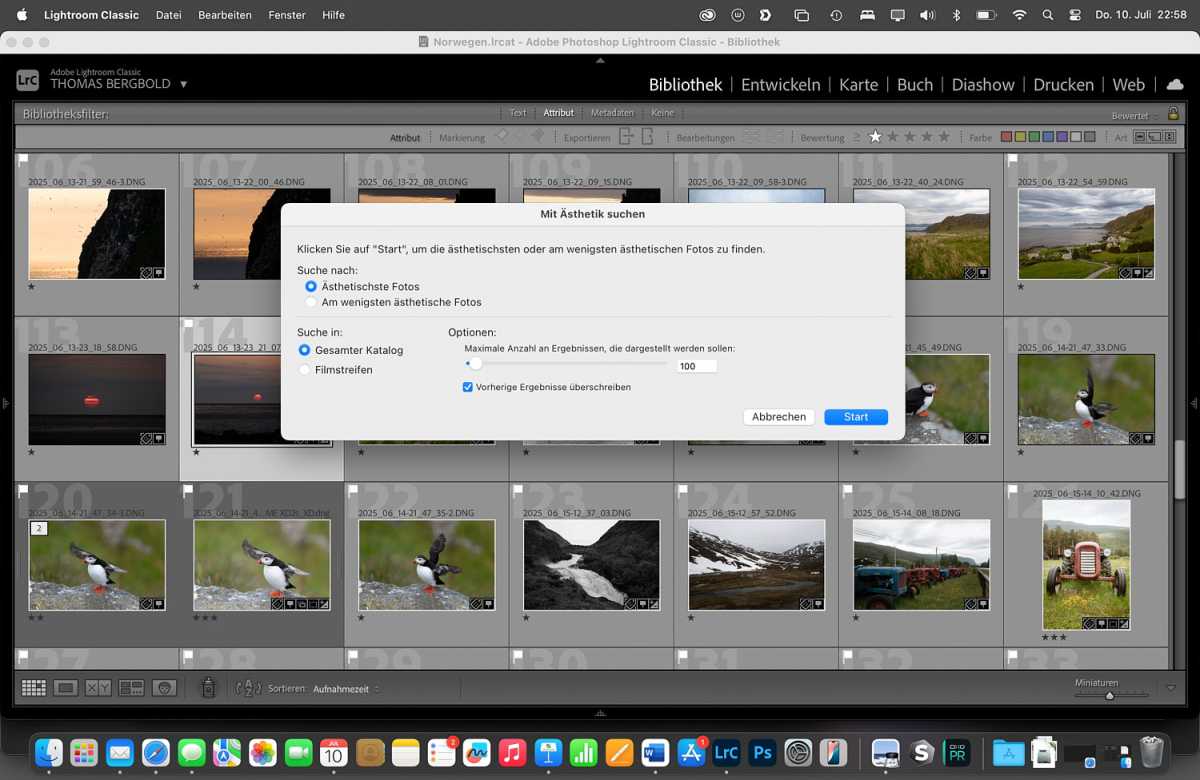Select the Text filter tab

tap(518, 113)
